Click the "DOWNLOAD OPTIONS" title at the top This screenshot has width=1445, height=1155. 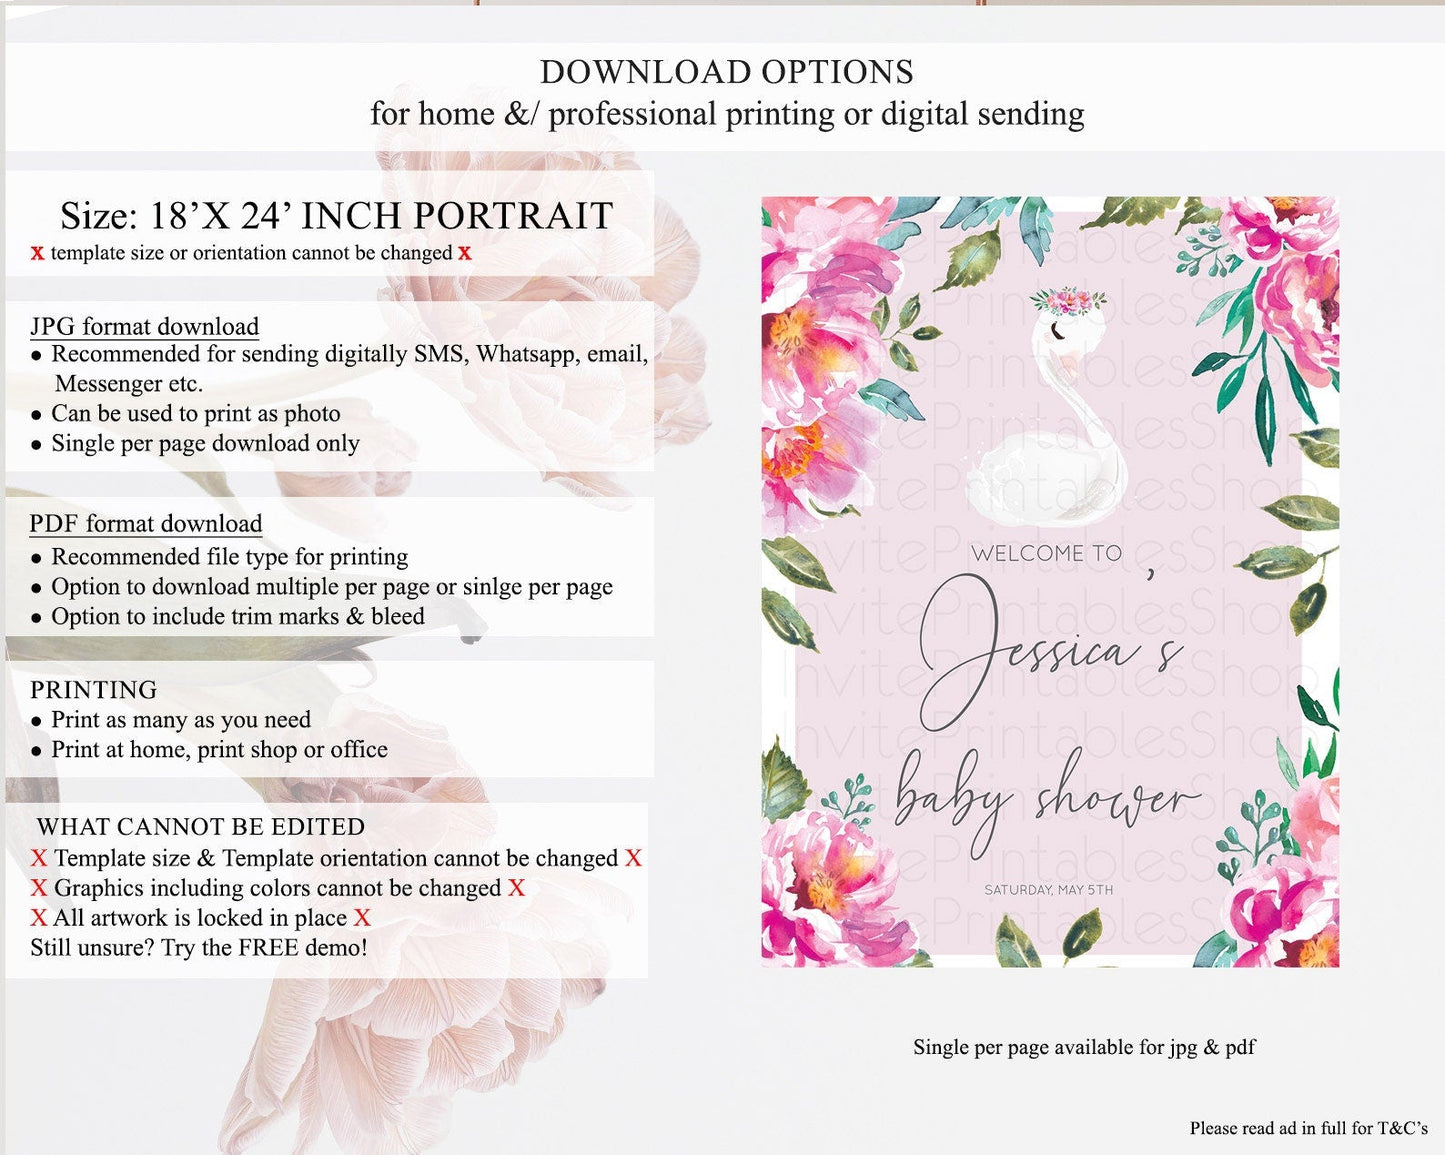(726, 72)
